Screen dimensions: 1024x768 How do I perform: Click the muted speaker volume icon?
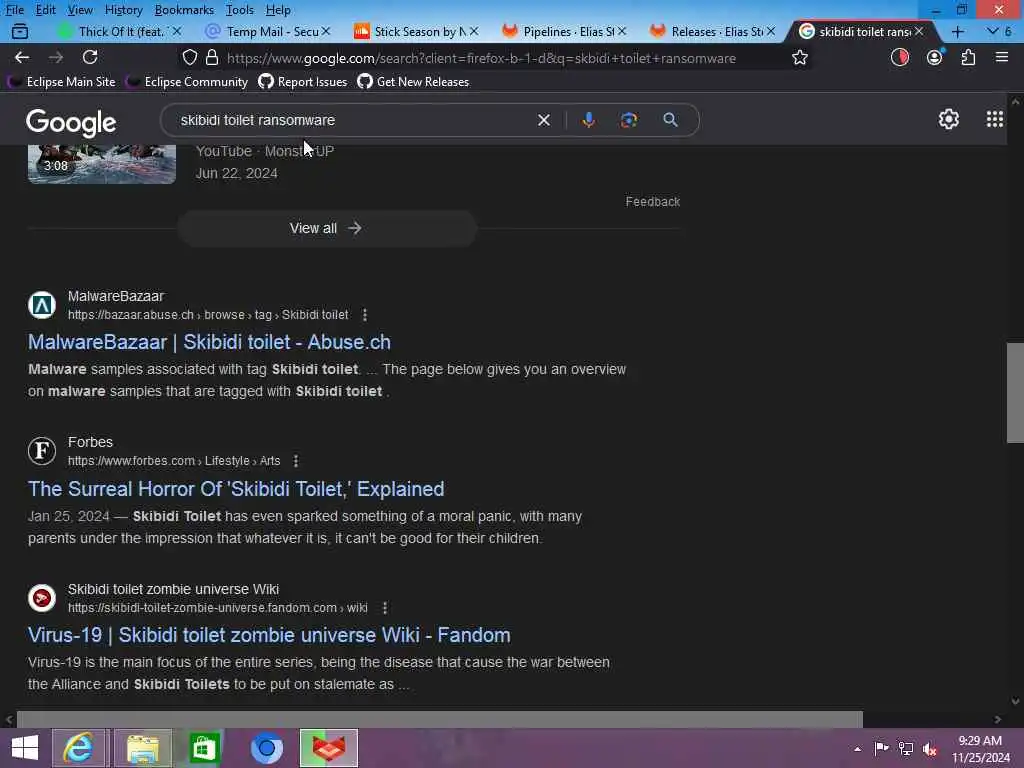click(x=929, y=748)
